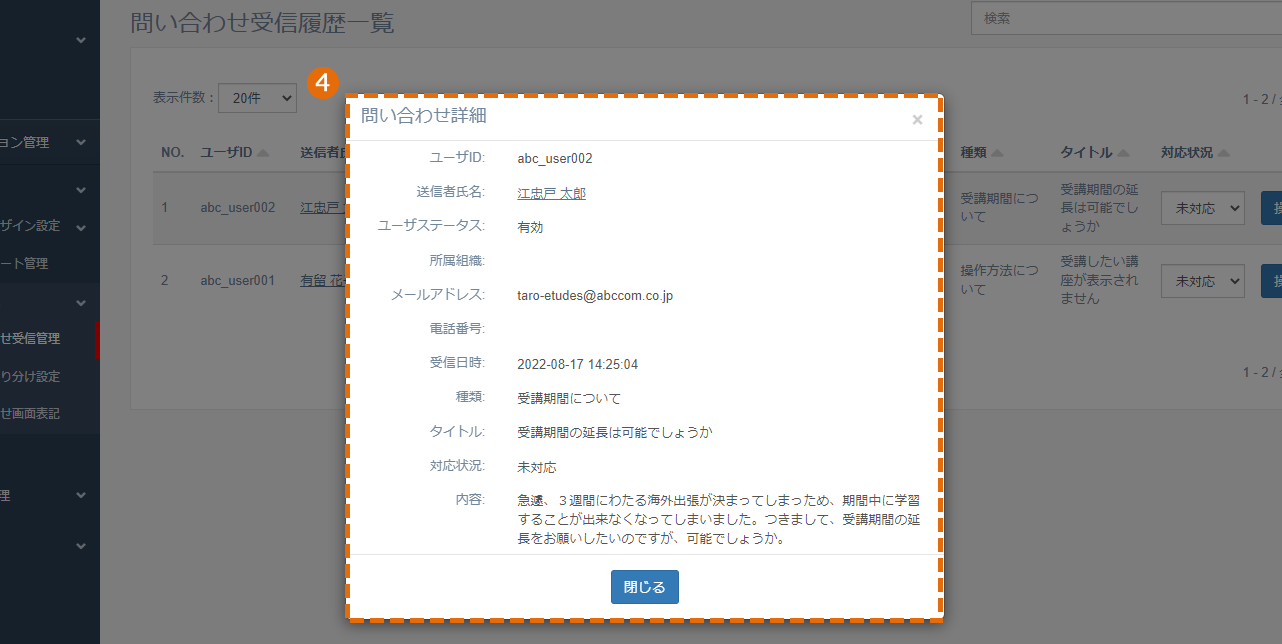
Task: Click the dialog's ユーザID value abc_user002
Action: [555, 158]
